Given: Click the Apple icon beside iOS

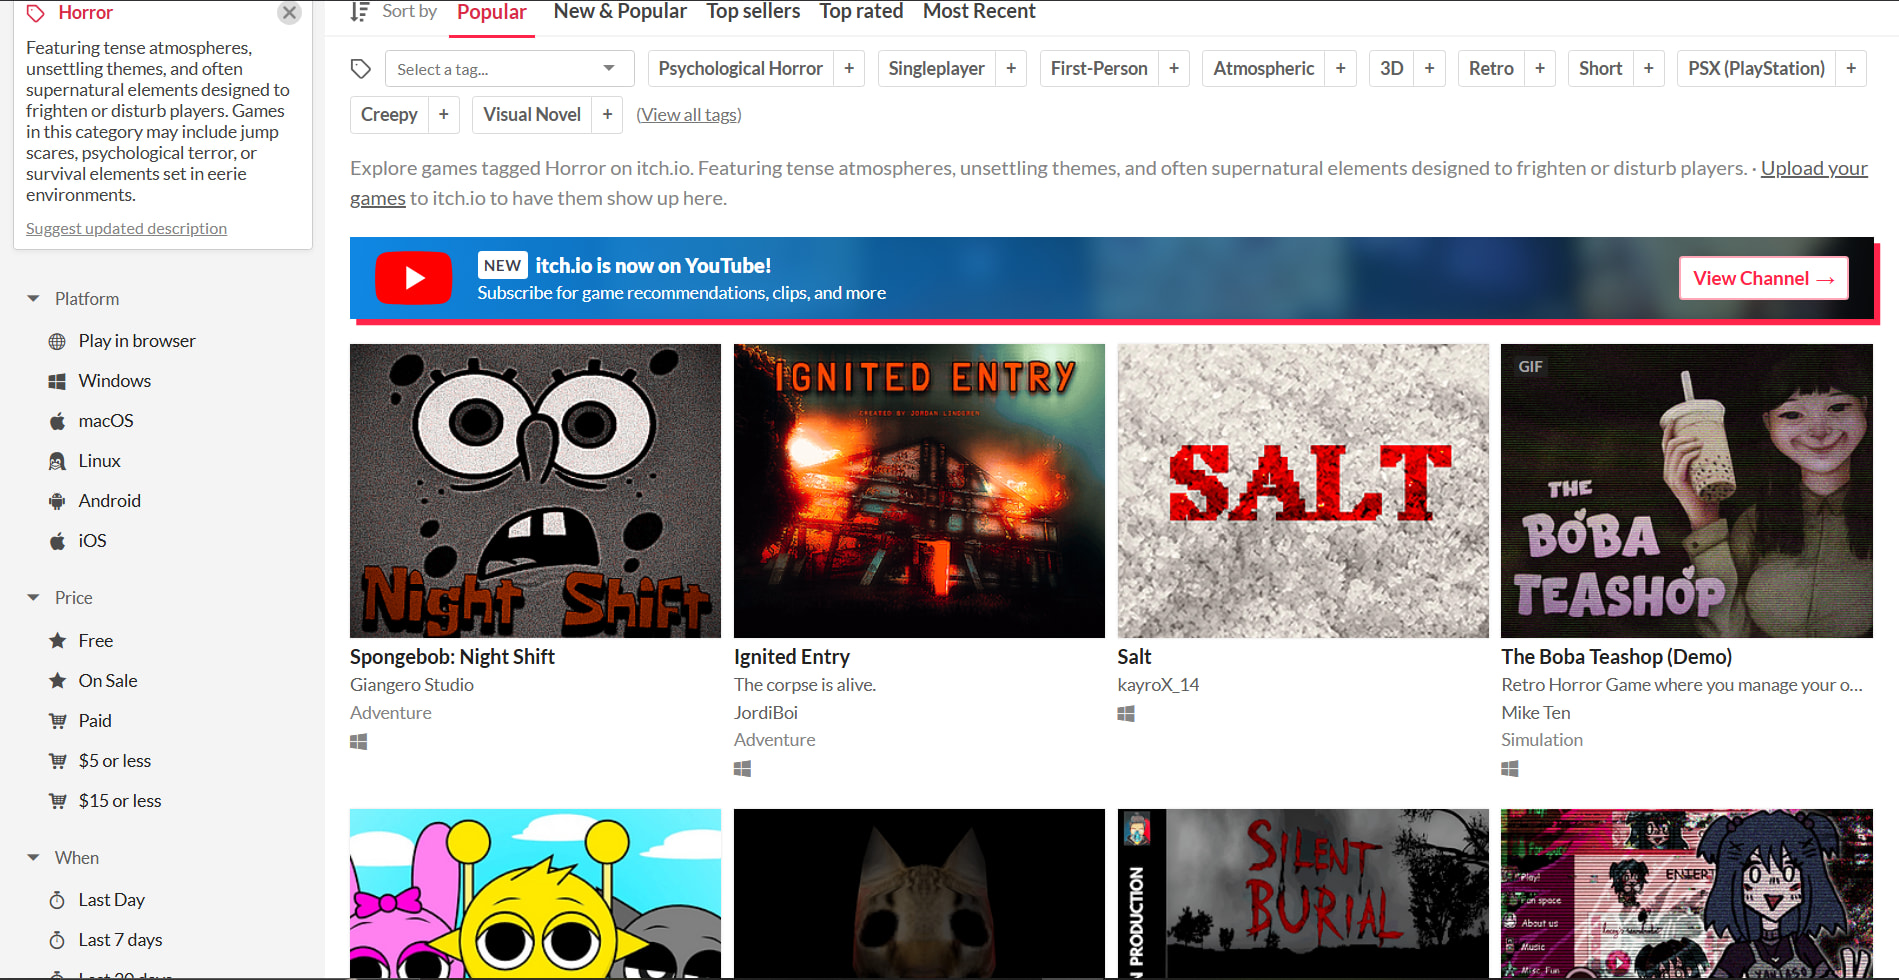Looking at the screenshot, I should click(57, 541).
